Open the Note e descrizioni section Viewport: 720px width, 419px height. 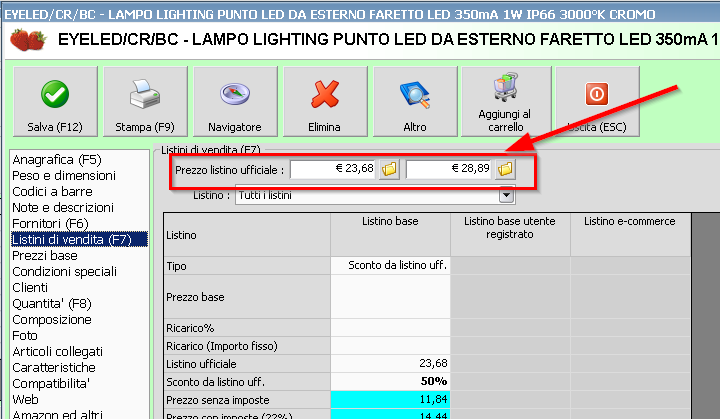tap(63, 208)
